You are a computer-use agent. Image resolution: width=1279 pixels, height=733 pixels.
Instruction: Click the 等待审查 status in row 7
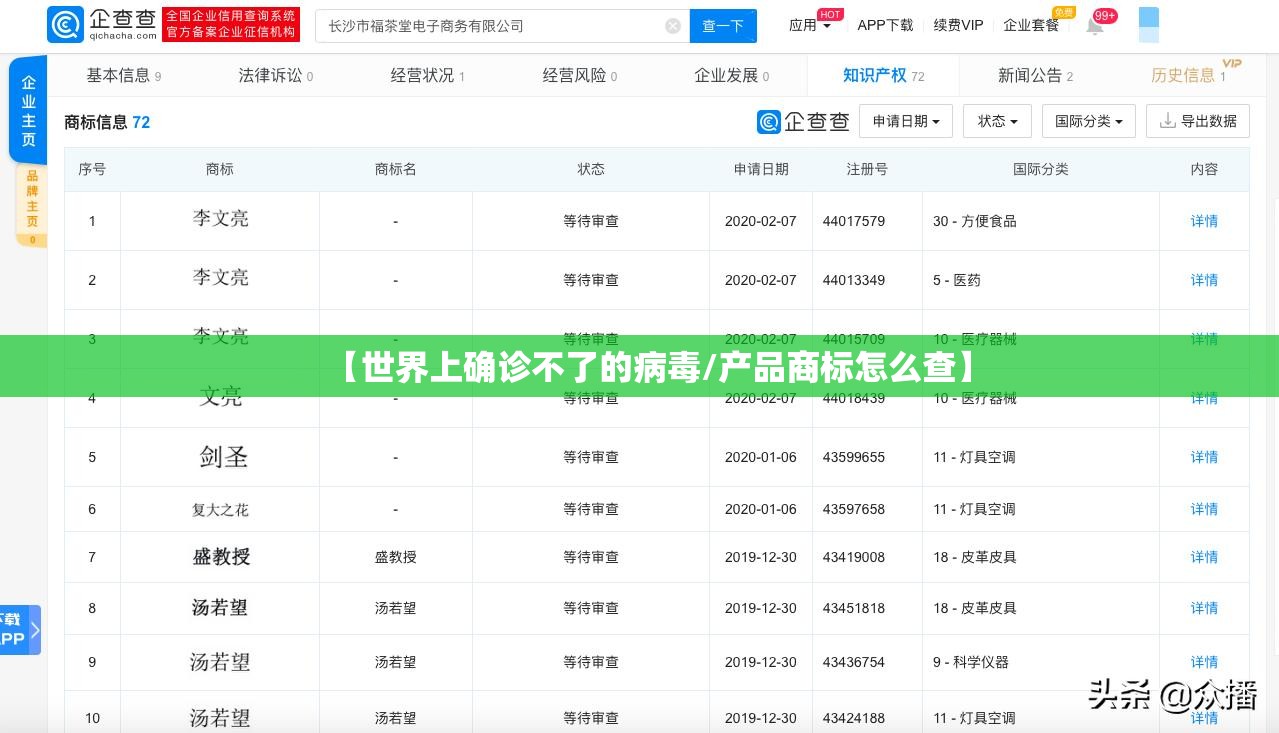coord(591,557)
